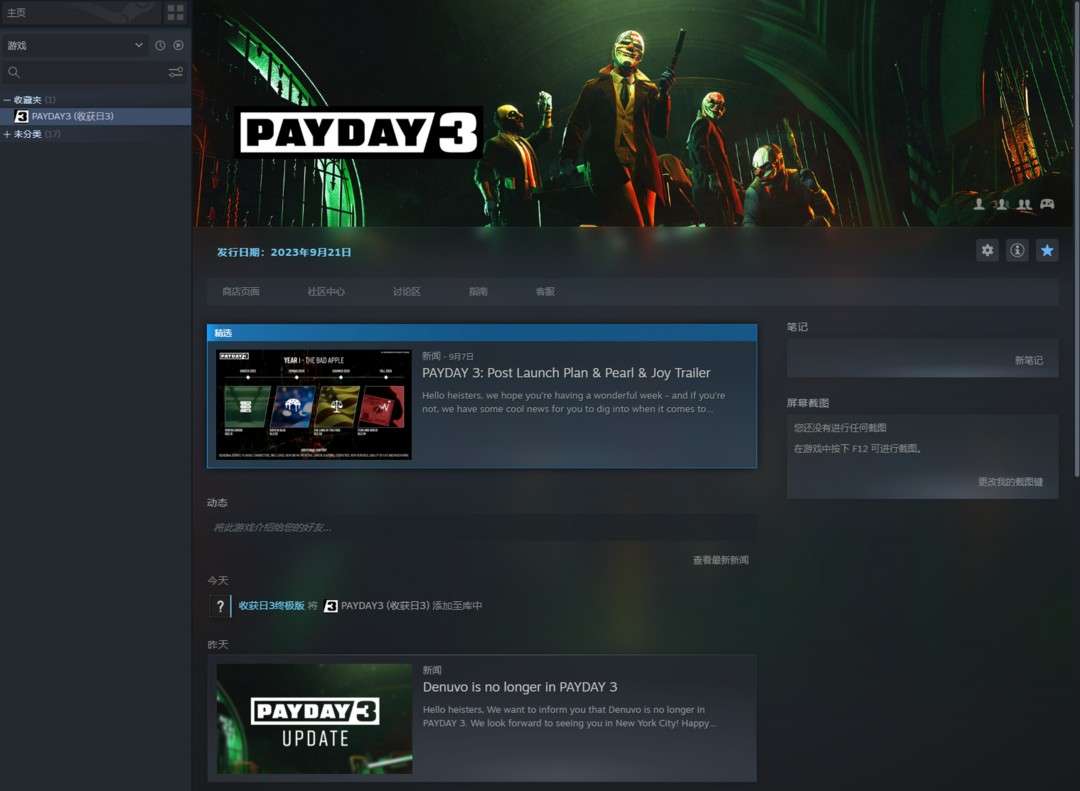Click the 发行日期：2023年9月21日 text
1080x791 pixels.
click(x=284, y=252)
